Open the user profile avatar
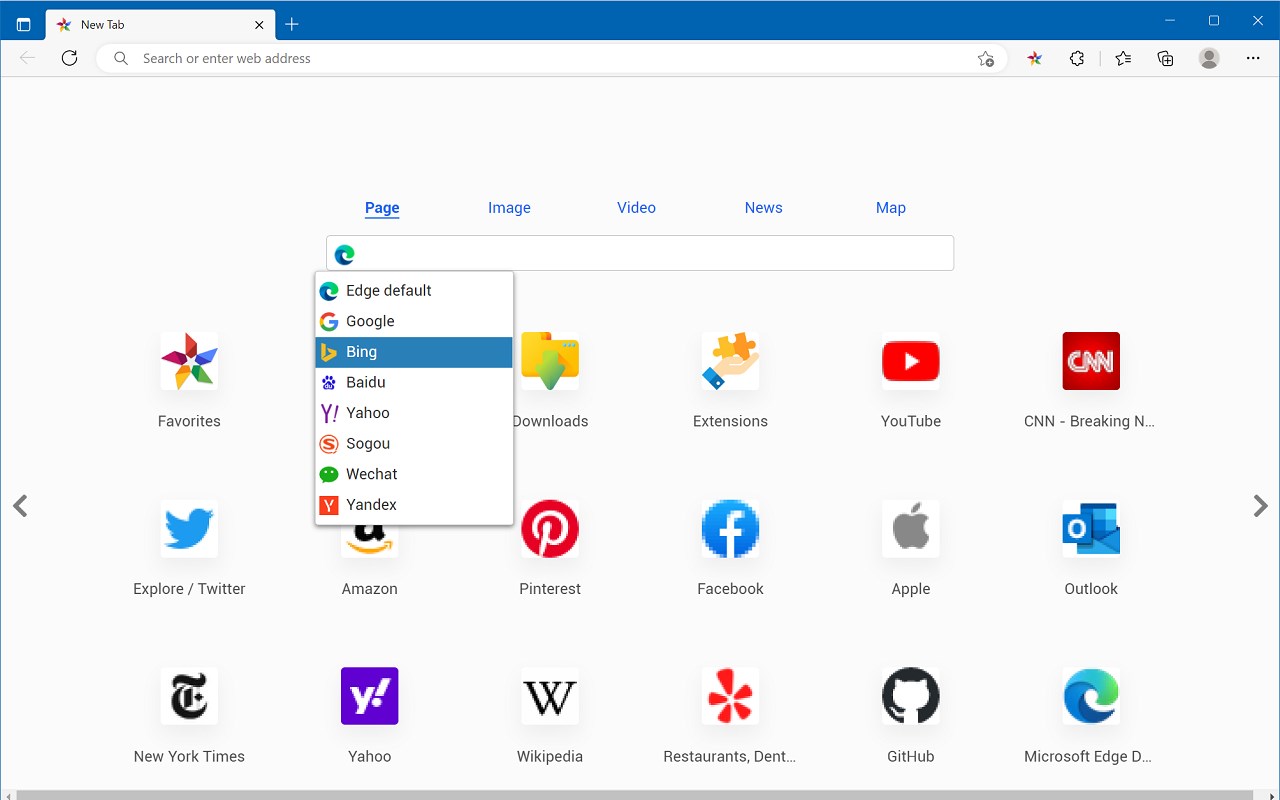Screen dimensions: 1280x800 pos(1209,58)
